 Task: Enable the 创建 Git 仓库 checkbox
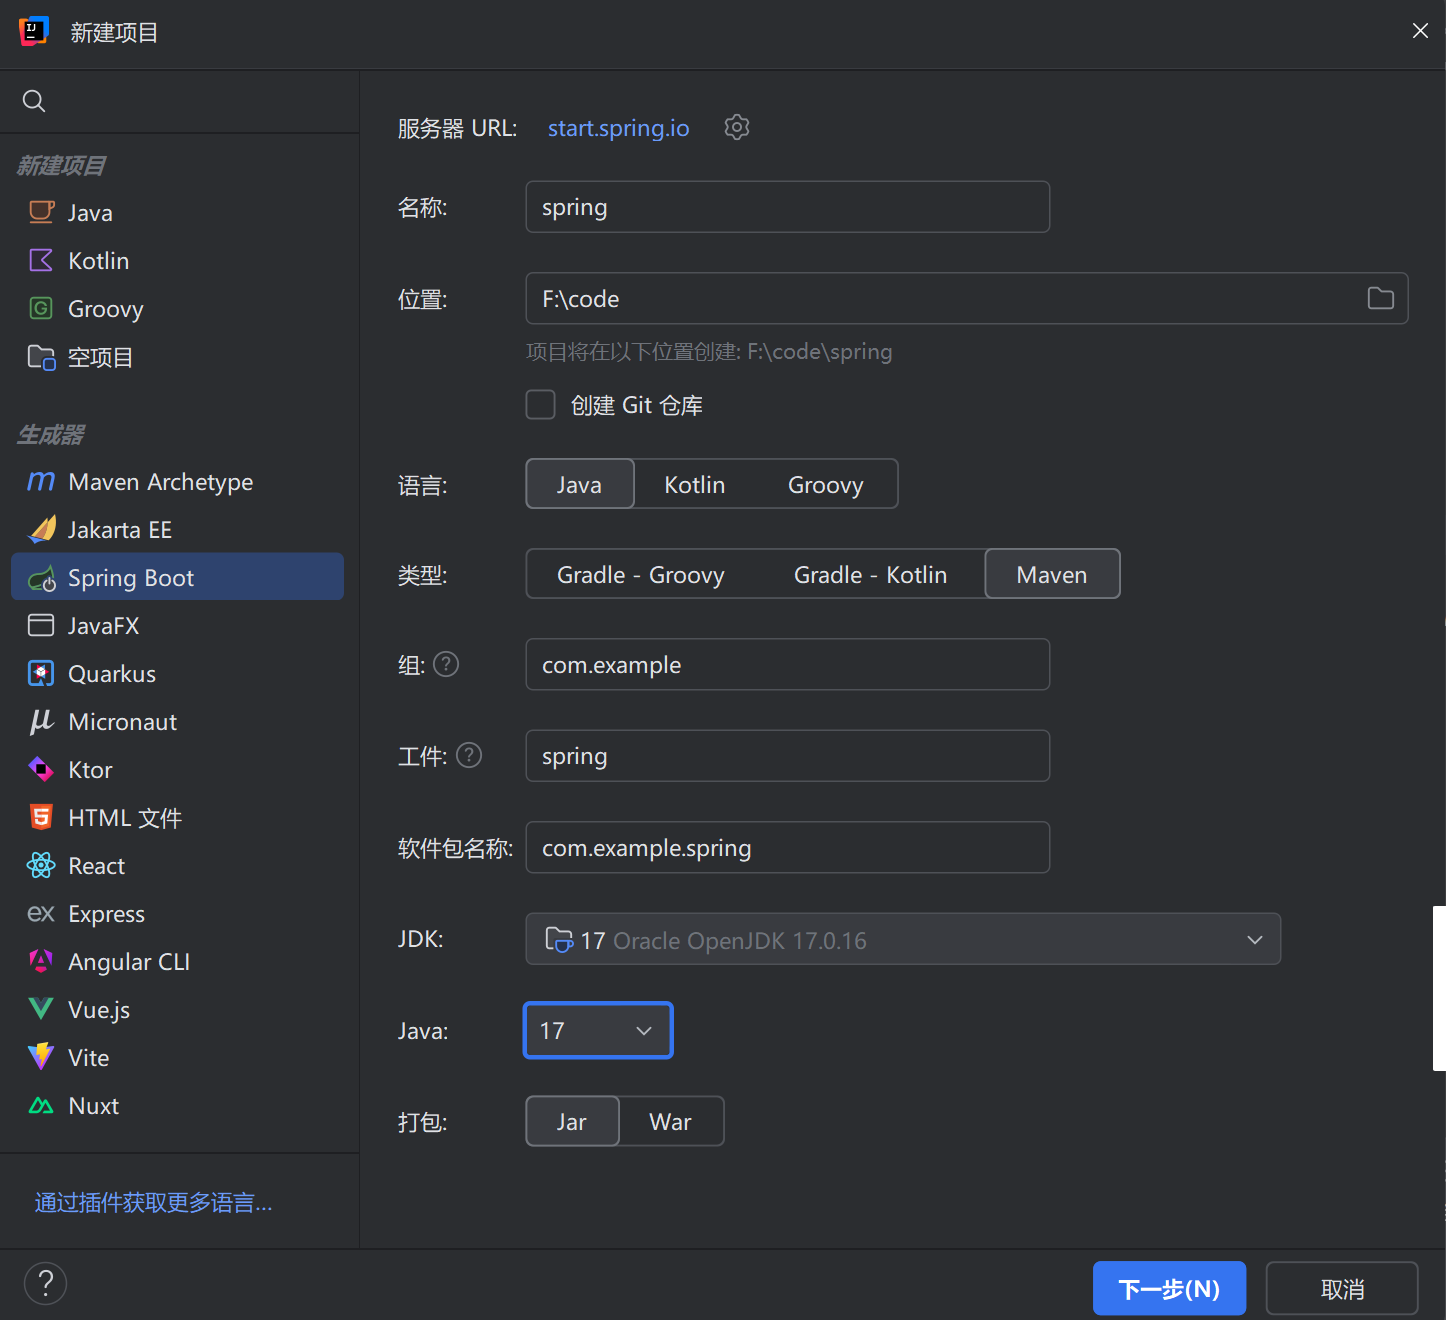[x=541, y=405]
